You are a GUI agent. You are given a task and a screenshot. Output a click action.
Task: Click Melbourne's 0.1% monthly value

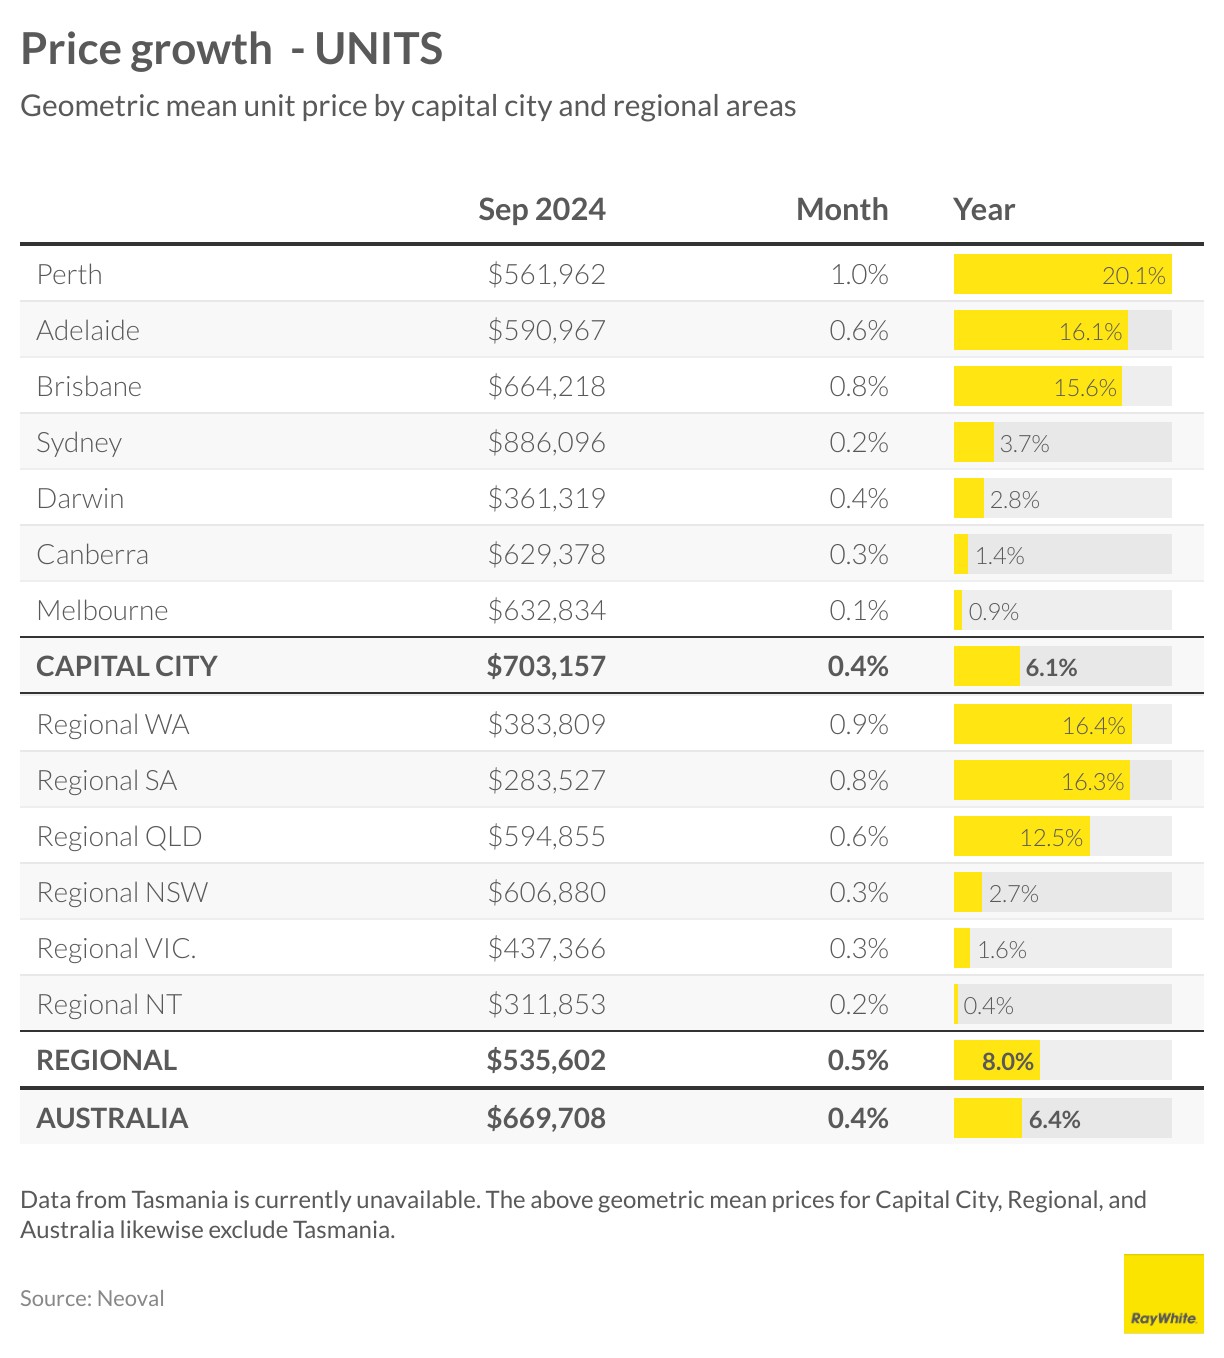[858, 611]
